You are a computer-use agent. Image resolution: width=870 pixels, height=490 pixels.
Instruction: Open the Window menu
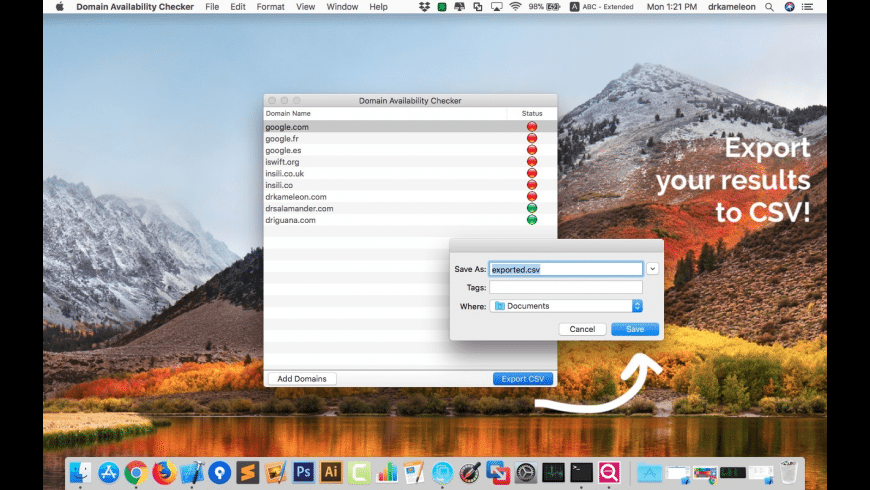(342, 7)
